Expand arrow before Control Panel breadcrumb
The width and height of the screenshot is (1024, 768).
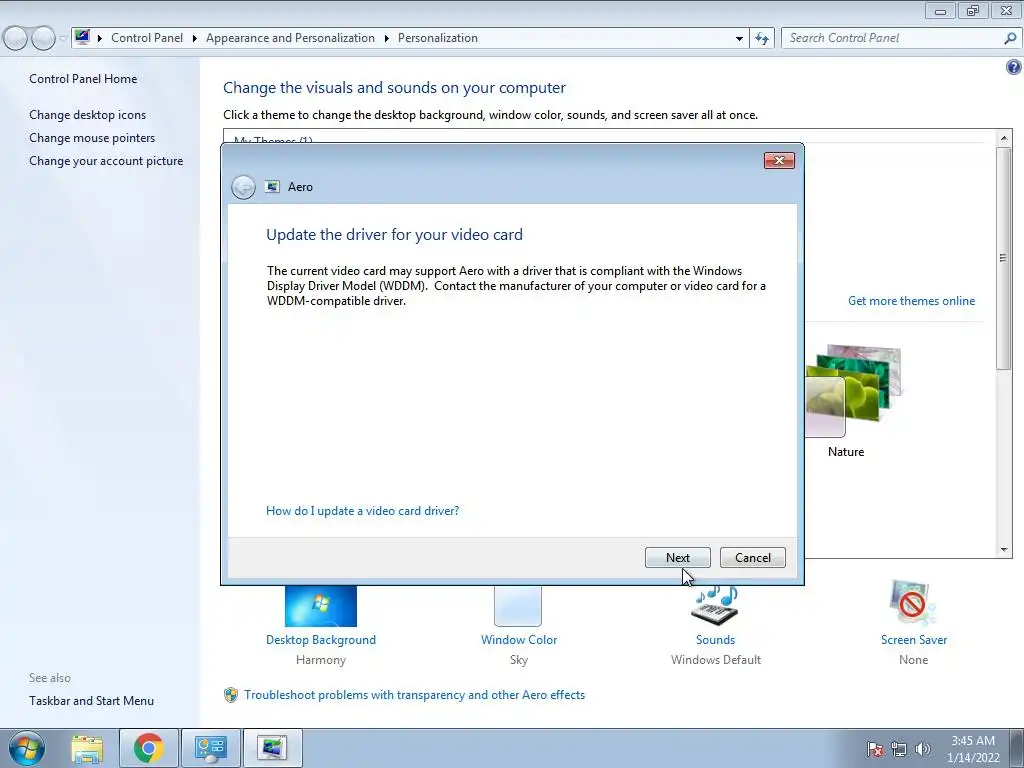[100, 39]
